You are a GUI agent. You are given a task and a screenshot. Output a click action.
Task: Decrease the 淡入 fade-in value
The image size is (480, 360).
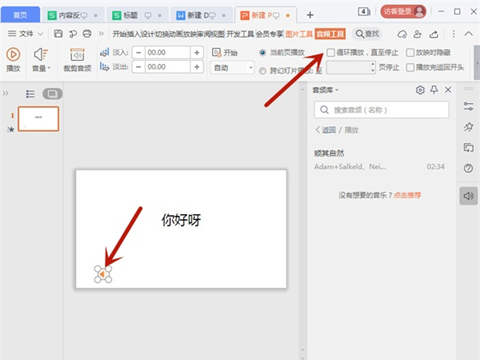point(138,53)
